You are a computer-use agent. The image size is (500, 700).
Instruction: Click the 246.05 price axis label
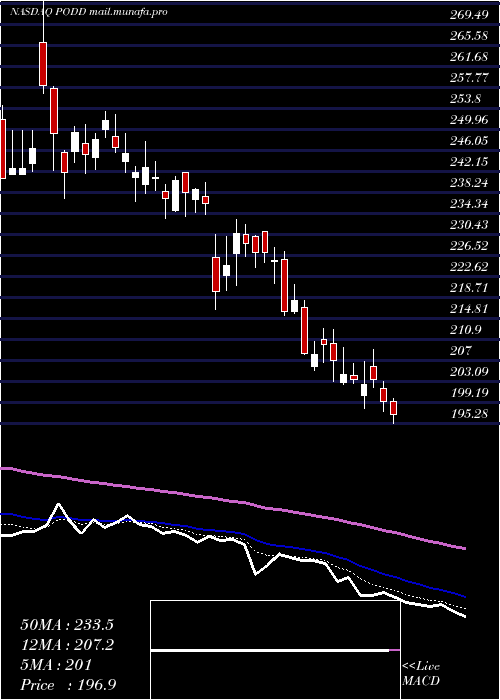point(469,141)
